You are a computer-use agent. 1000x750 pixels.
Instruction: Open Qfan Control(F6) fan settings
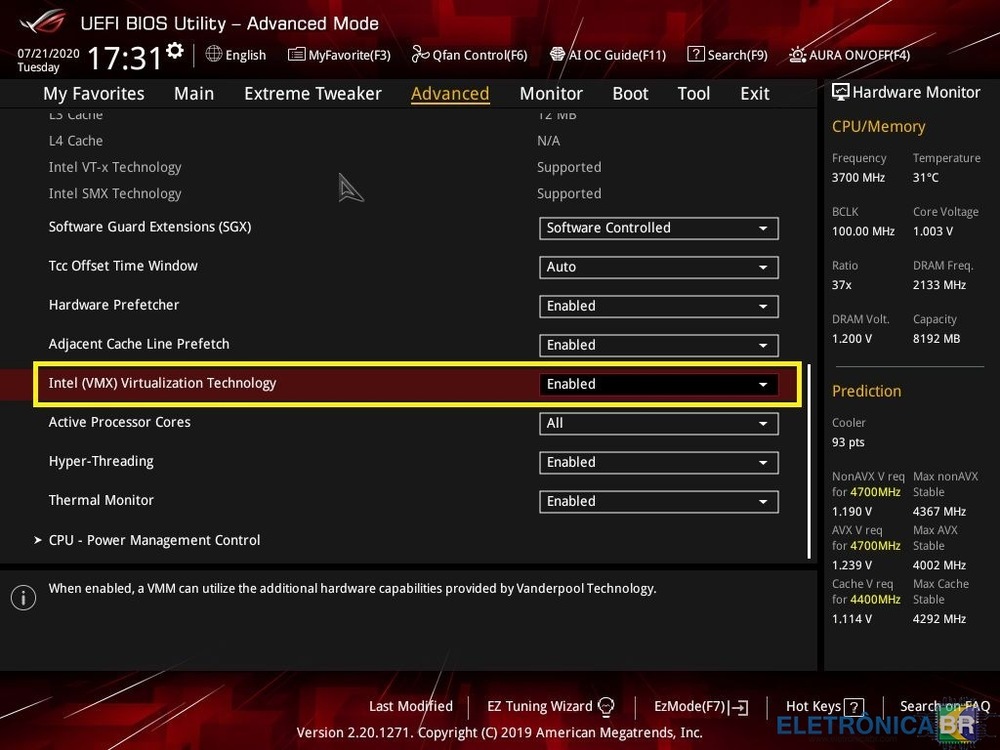pos(469,55)
